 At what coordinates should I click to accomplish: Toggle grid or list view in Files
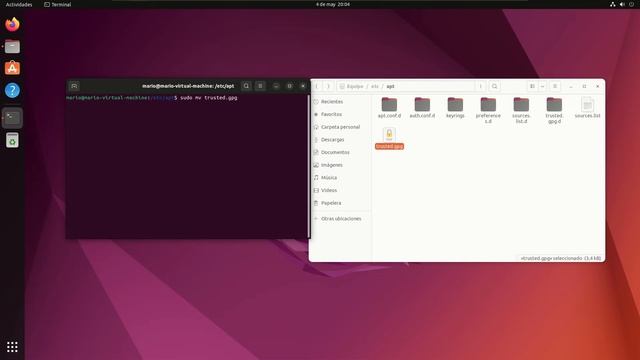(532, 87)
